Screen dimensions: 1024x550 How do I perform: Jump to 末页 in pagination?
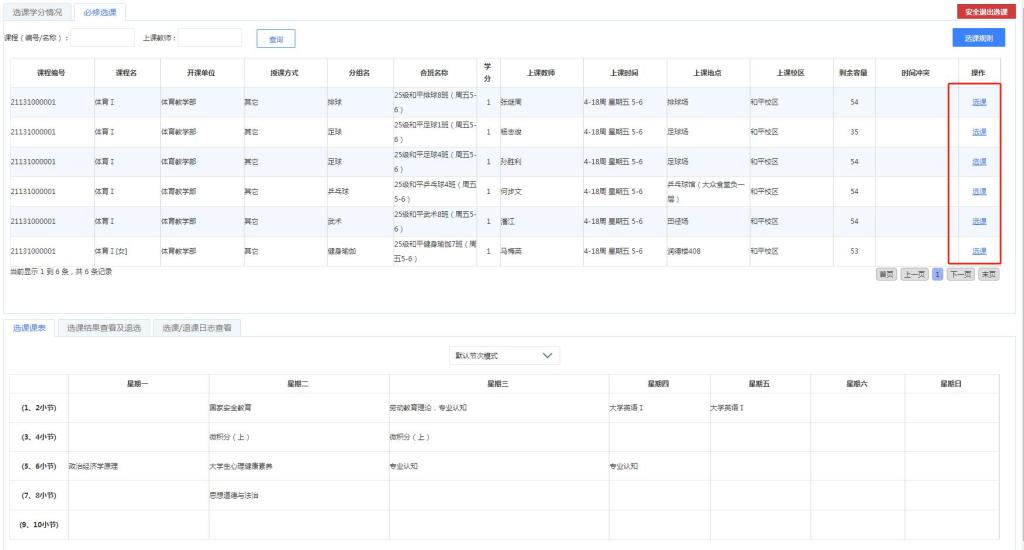(988, 273)
